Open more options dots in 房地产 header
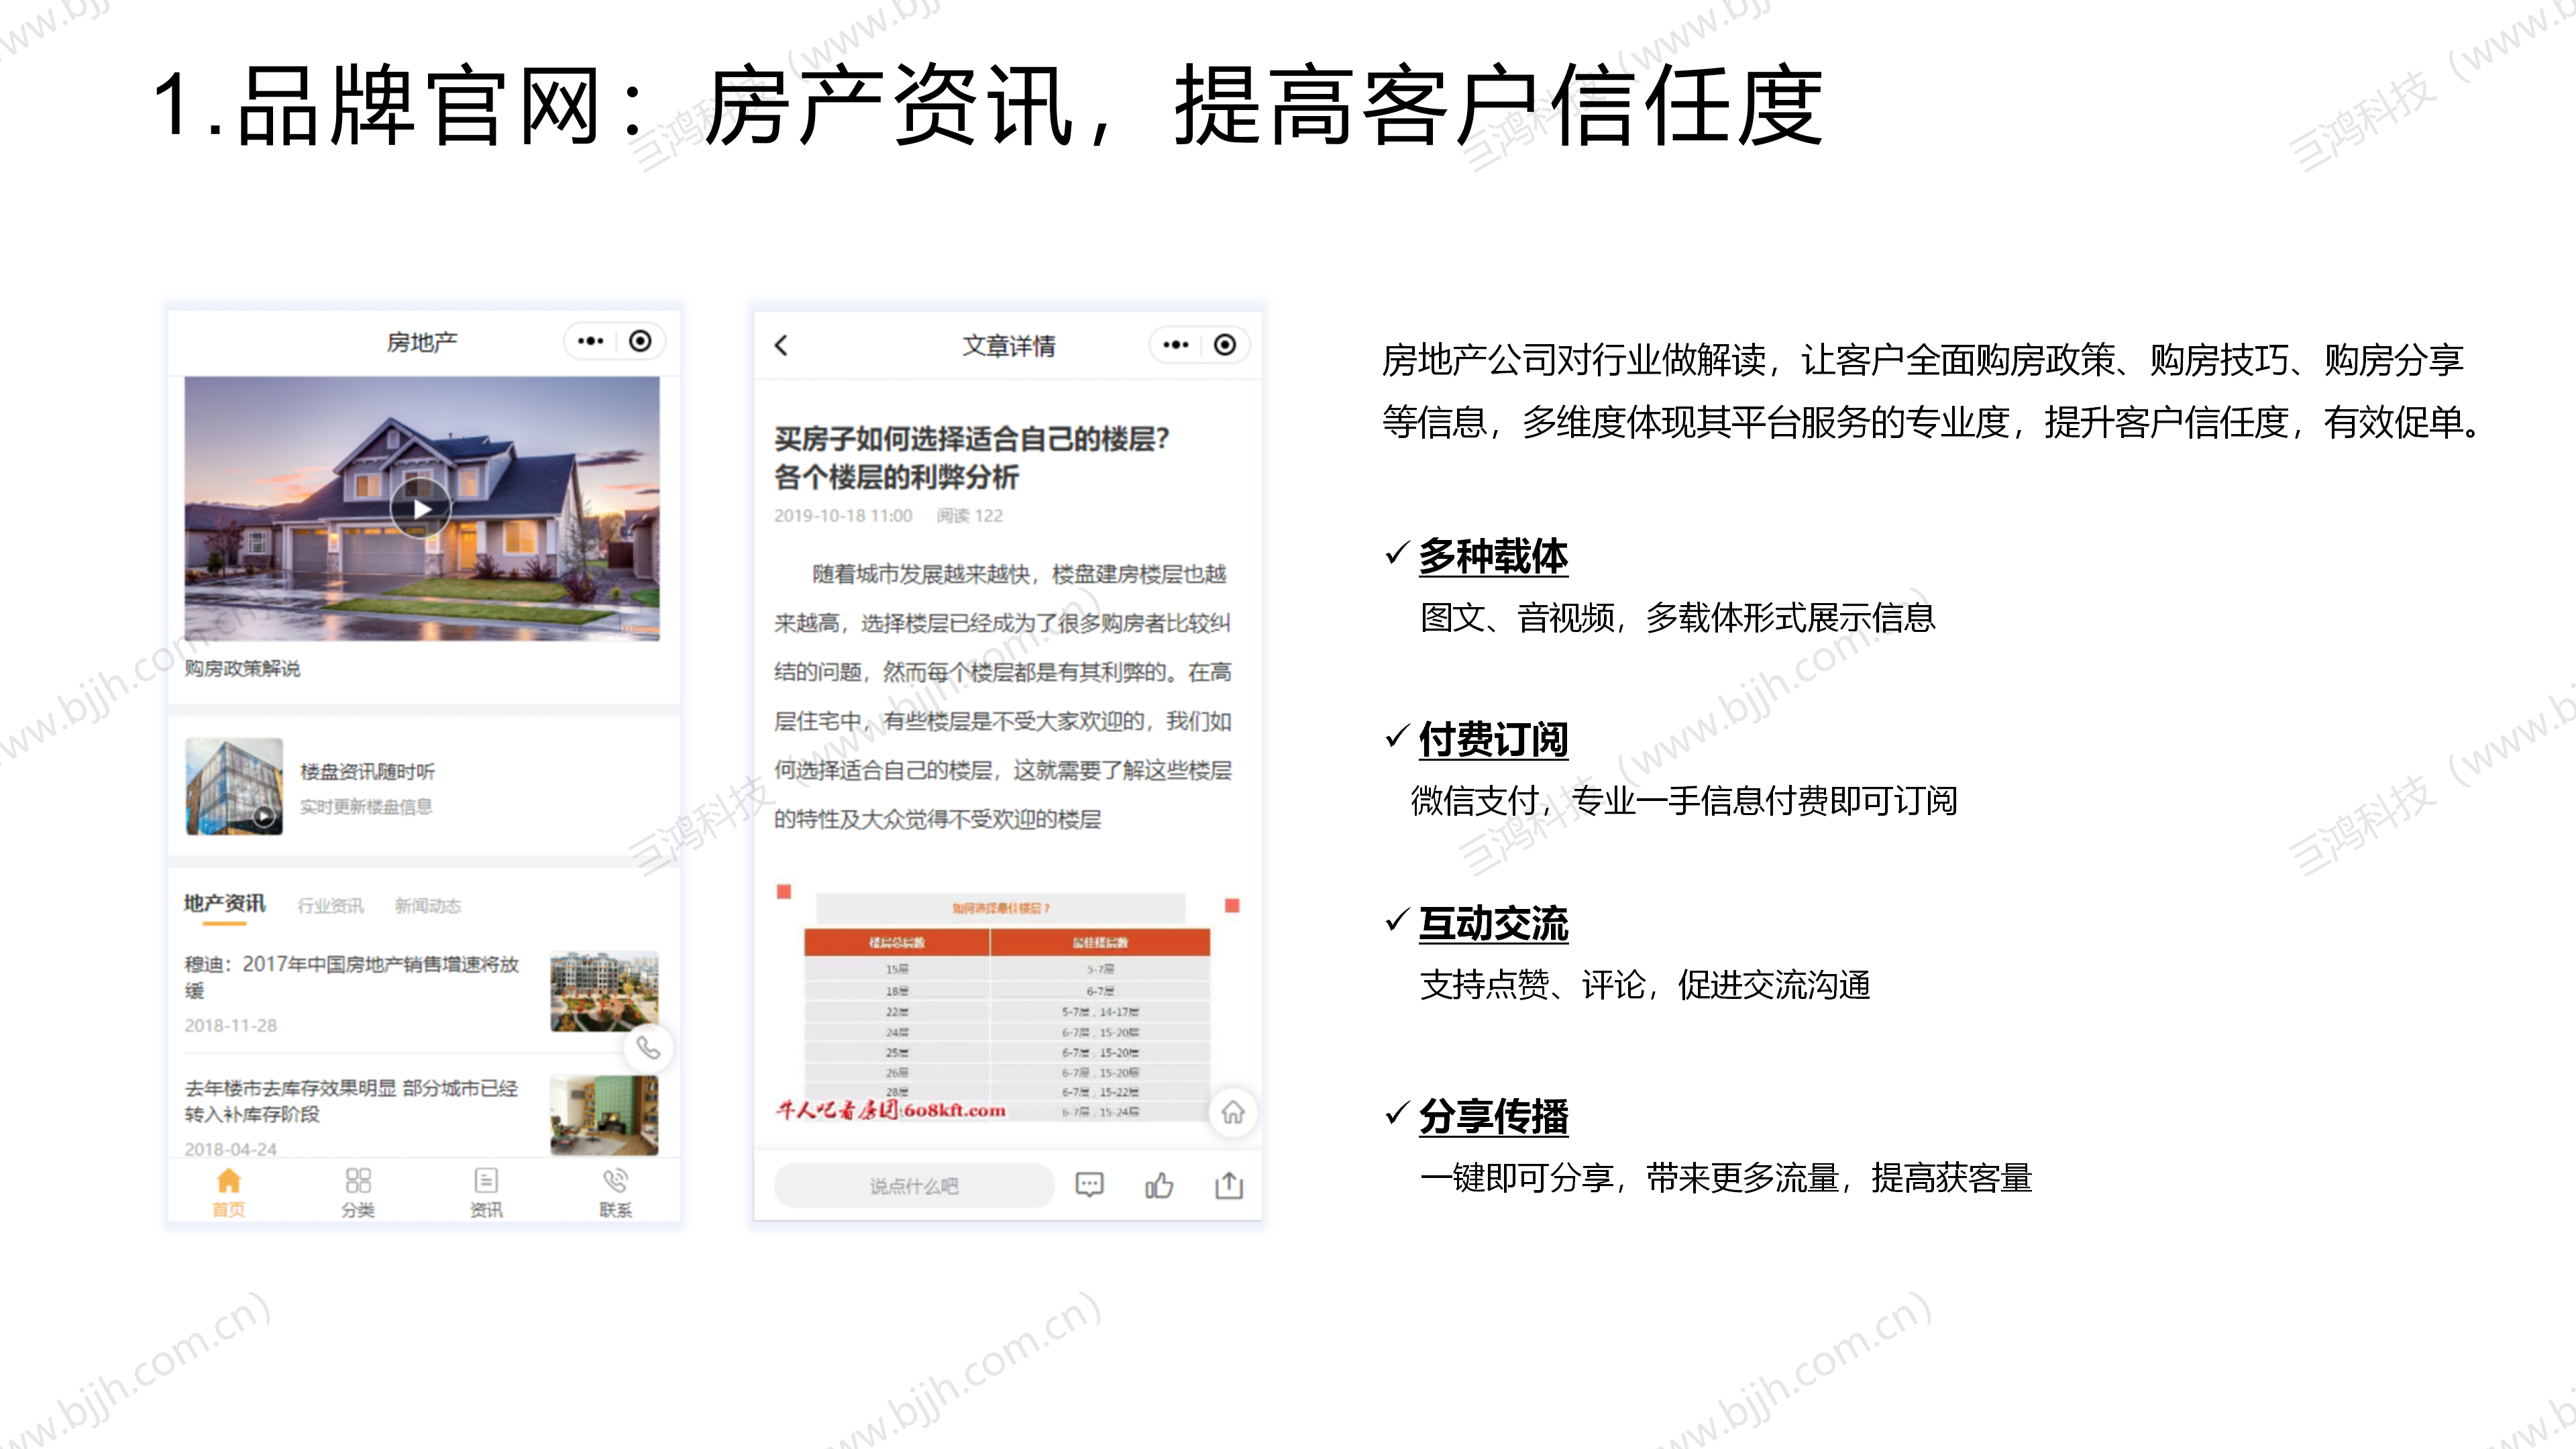Image resolution: width=2576 pixels, height=1449 pixels. pos(590,341)
